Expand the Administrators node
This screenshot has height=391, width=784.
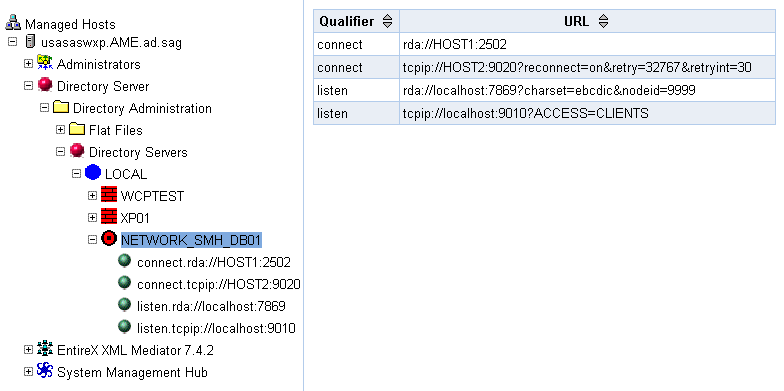point(28,64)
